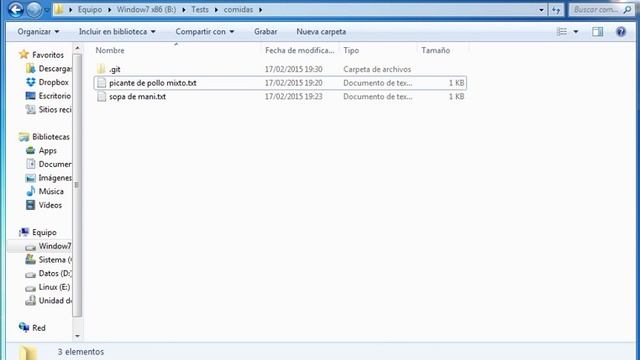Refresh the folder with the refresh icon
Image resolution: width=640 pixels, height=360 pixels.
point(556,10)
